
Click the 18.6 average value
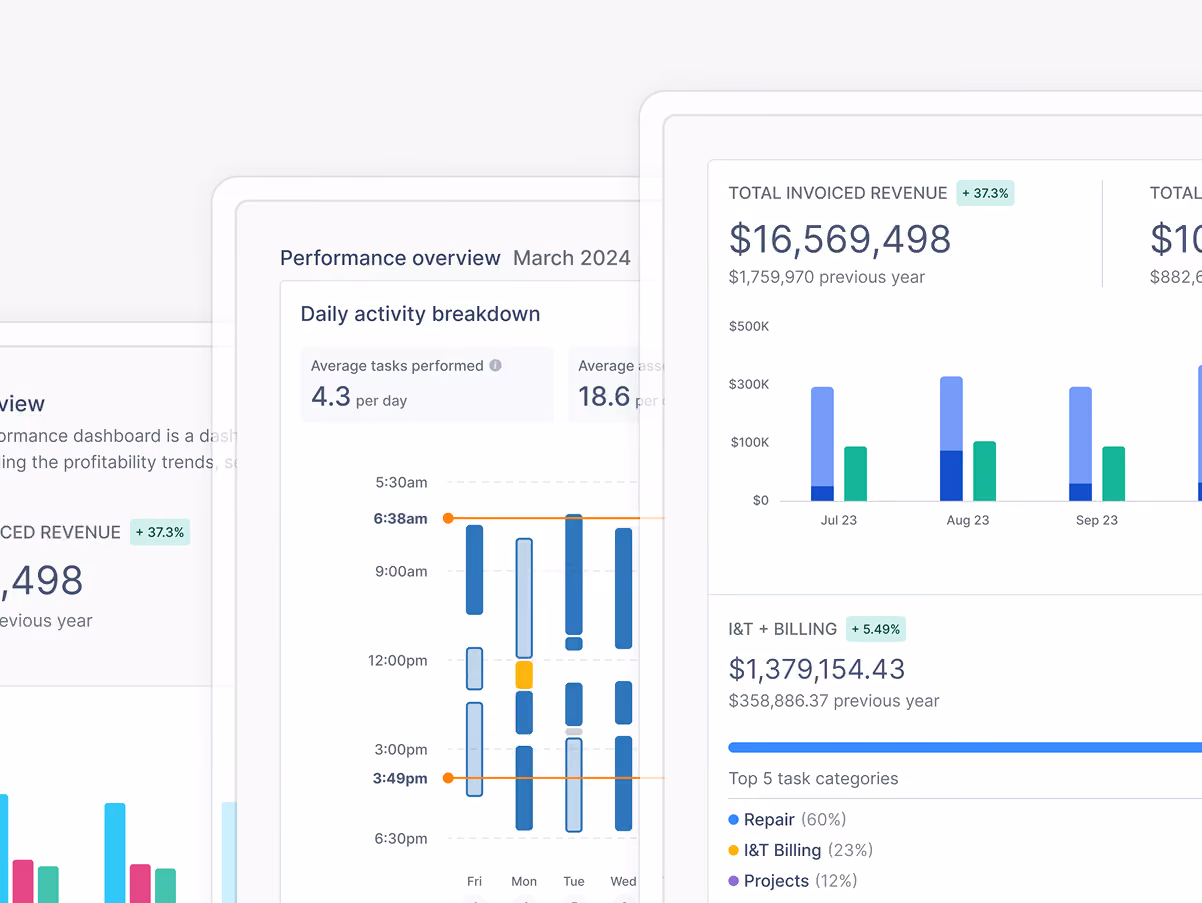tap(604, 397)
